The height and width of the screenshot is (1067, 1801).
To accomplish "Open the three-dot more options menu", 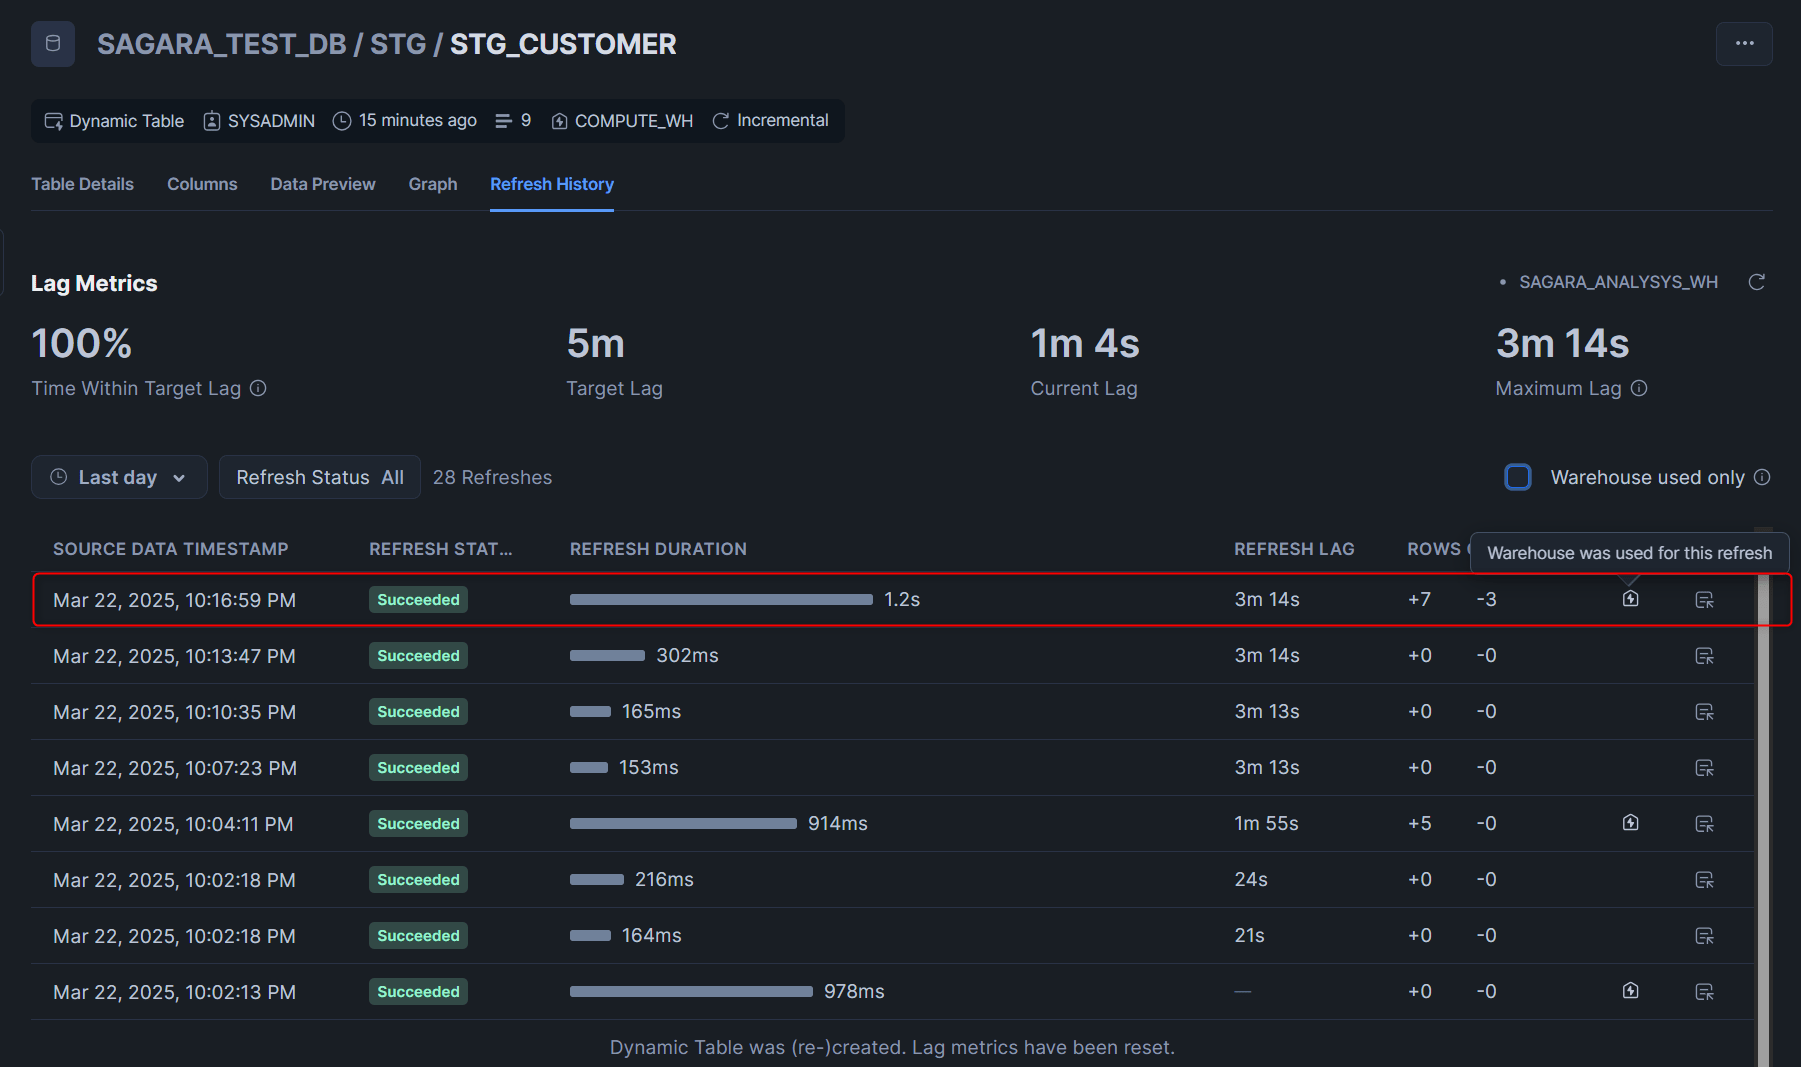I will point(1744,44).
